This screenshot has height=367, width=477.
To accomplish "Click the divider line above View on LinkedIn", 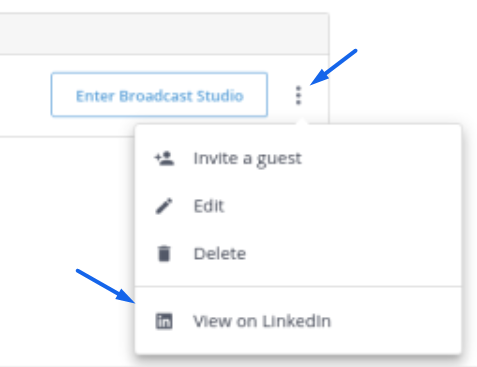I will pos(298,286).
